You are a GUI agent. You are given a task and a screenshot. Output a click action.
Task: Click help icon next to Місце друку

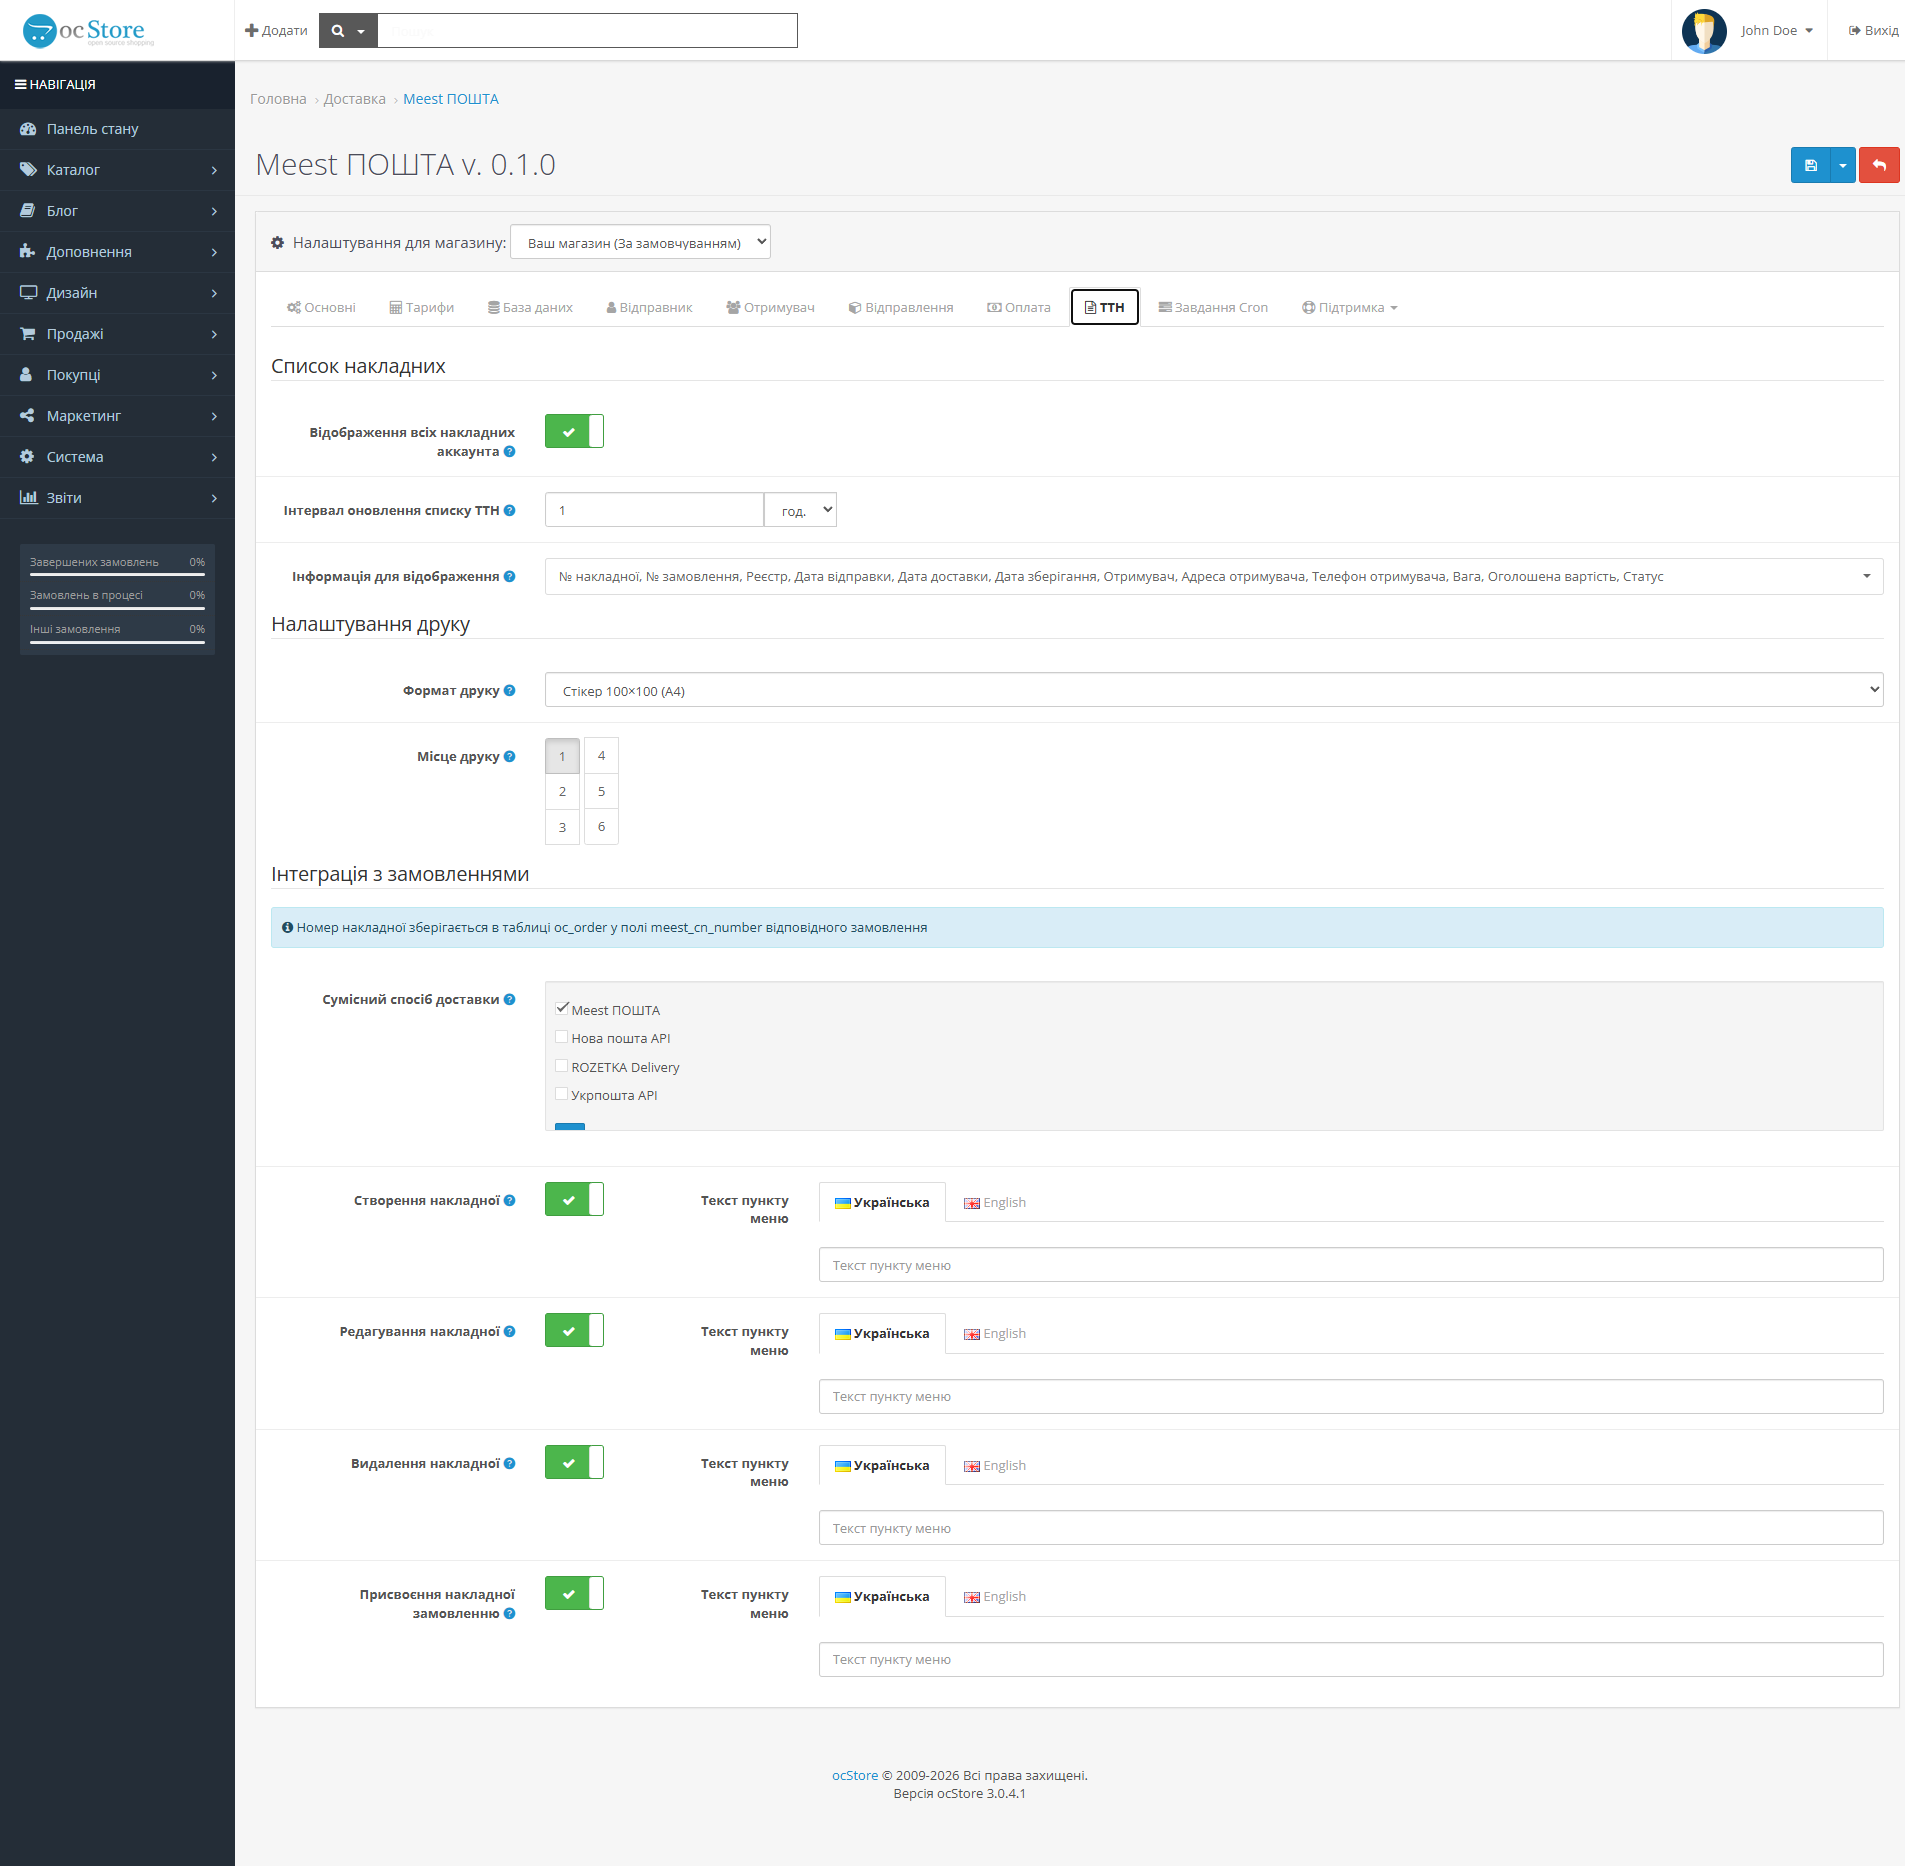pyautogui.click(x=510, y=757)
